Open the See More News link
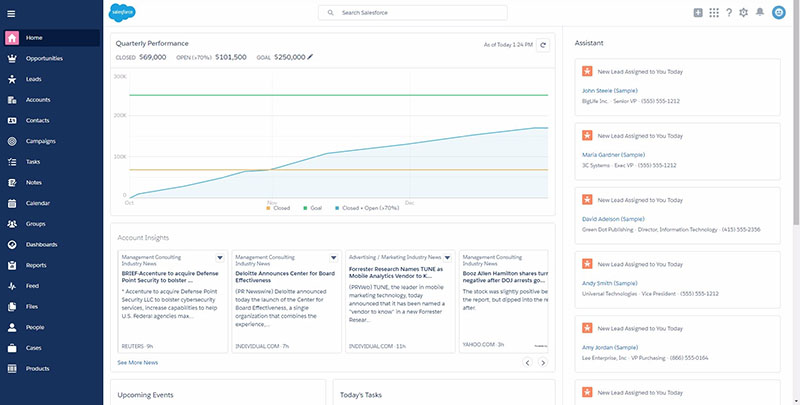 138,363
